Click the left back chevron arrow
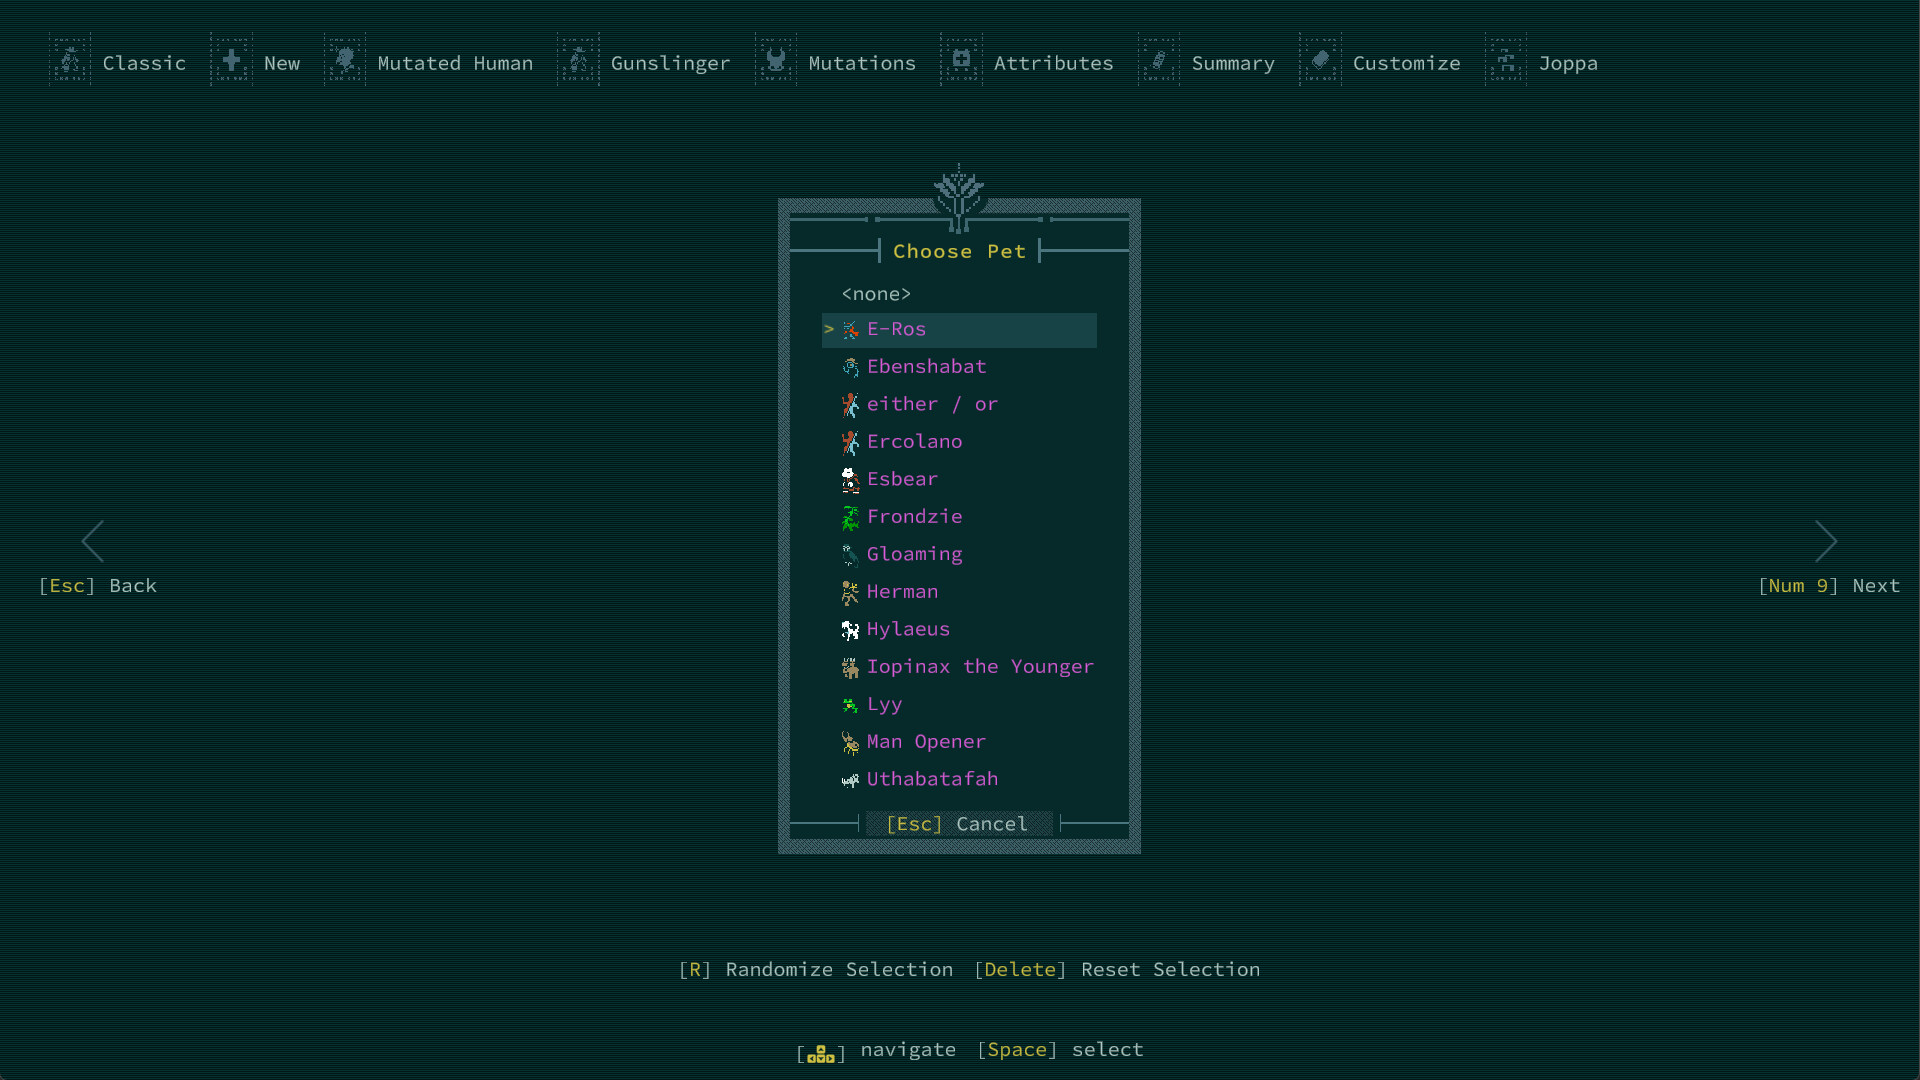 93,541
